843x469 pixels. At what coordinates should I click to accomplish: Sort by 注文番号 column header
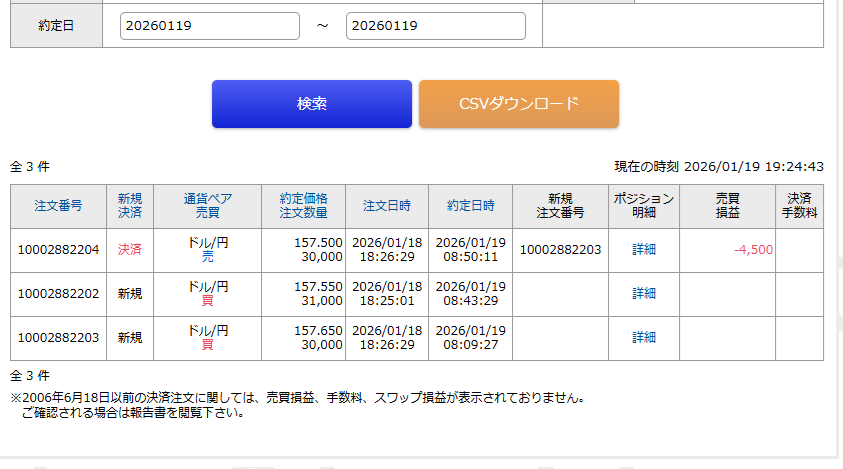tap(58, 206)
